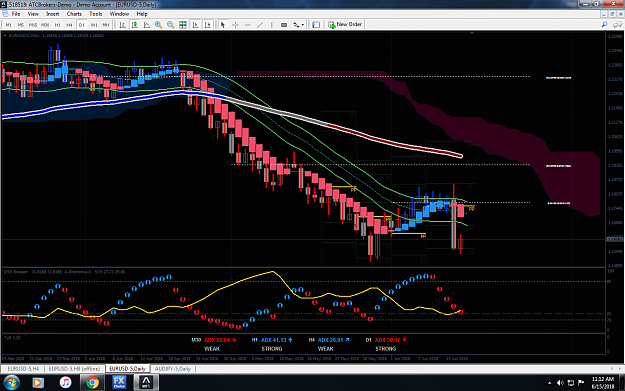
Task: Click the New Order button
Action: 345,25
